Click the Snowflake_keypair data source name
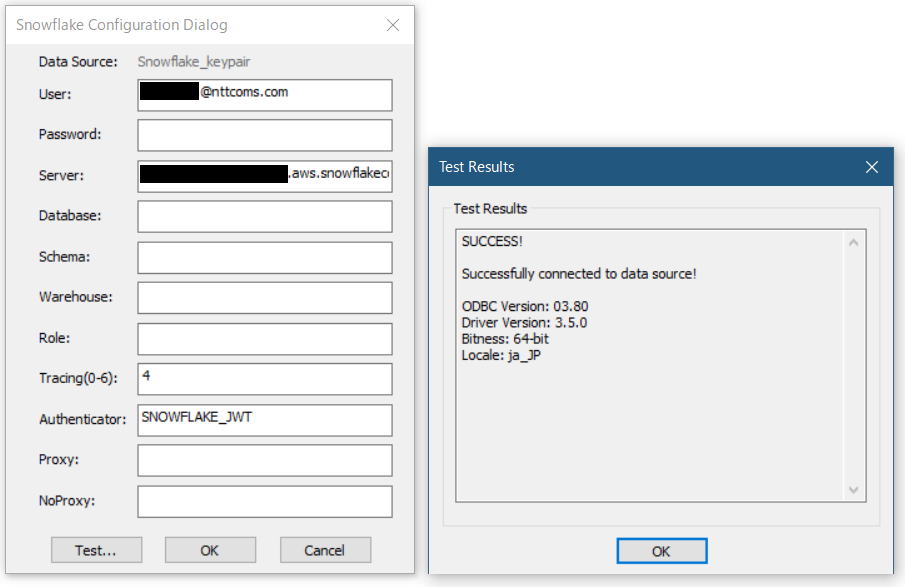905x587 pixels. (194, 62)
